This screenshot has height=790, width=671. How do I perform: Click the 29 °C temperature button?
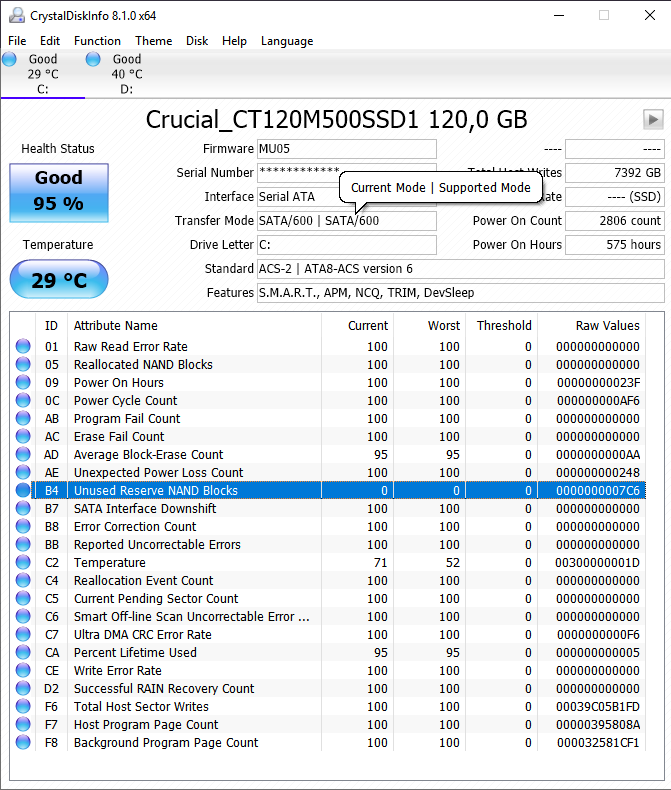pos(59,280)
